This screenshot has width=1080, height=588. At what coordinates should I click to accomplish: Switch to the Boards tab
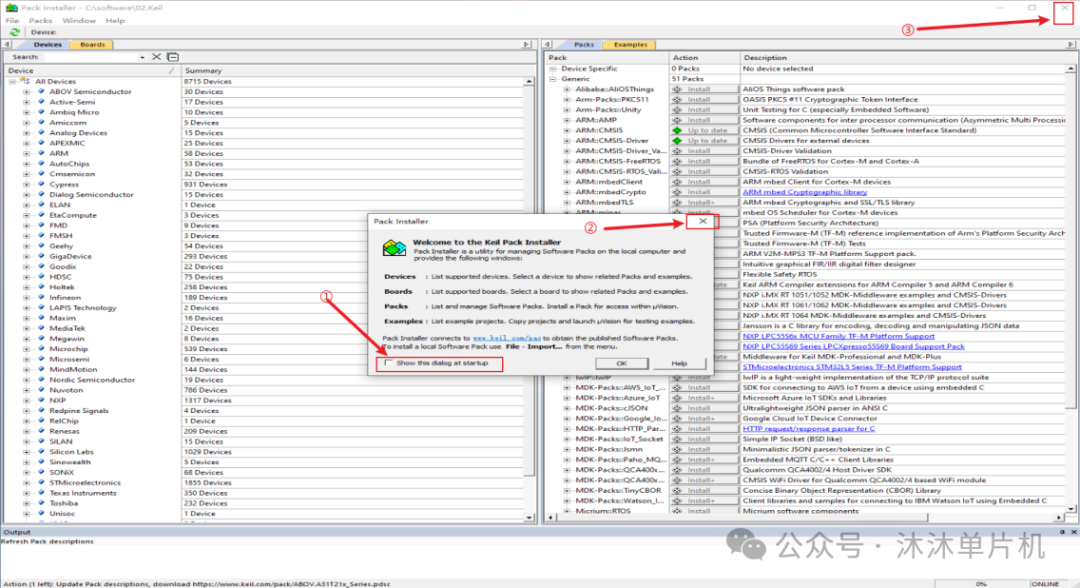(x=92, y=45)
